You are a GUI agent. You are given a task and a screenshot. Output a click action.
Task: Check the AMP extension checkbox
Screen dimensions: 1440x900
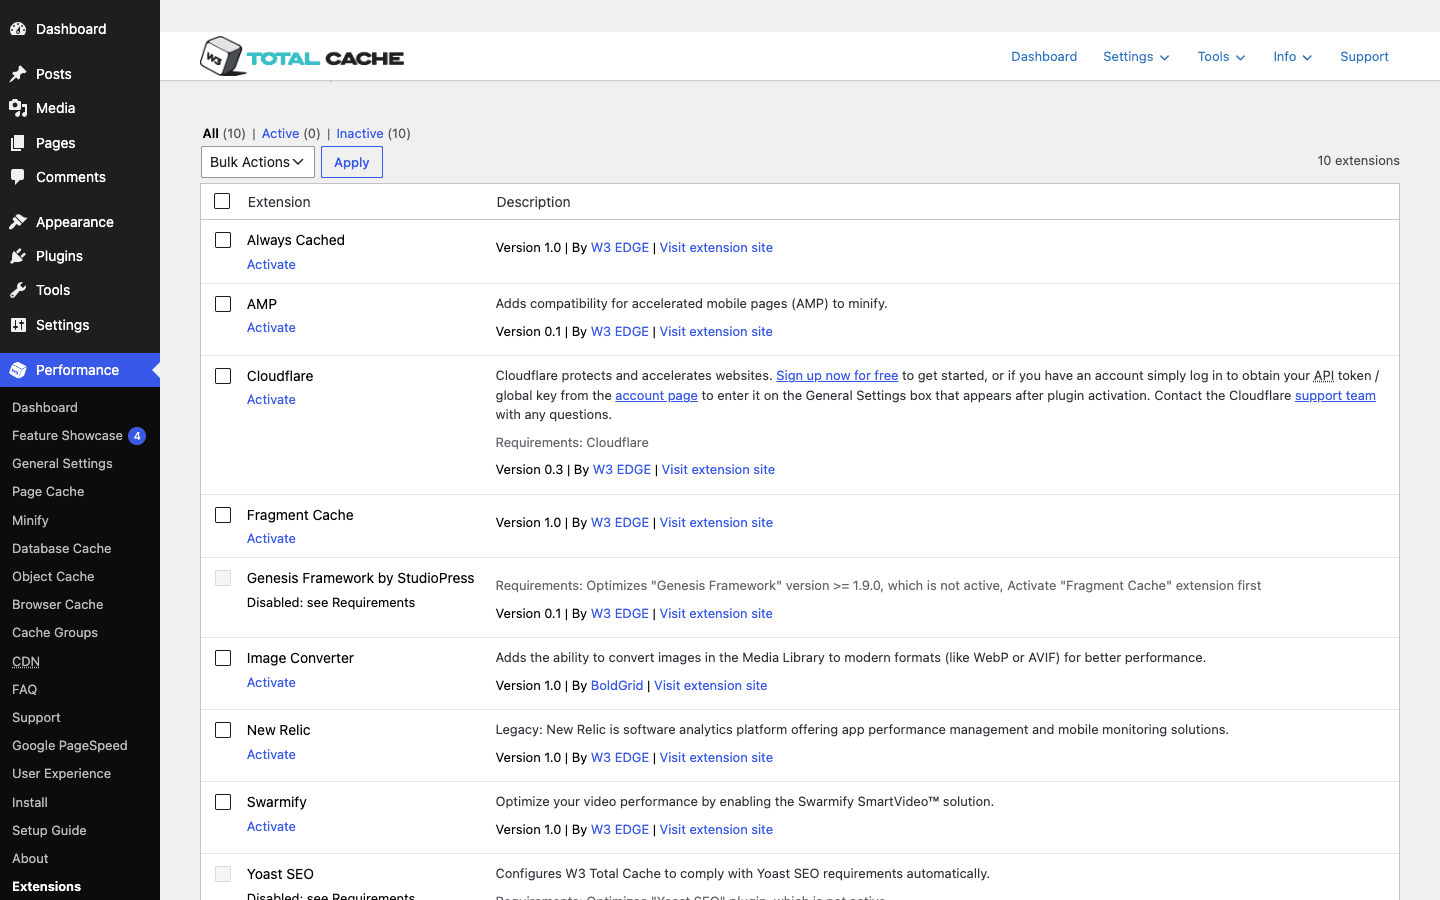point(223,304)
